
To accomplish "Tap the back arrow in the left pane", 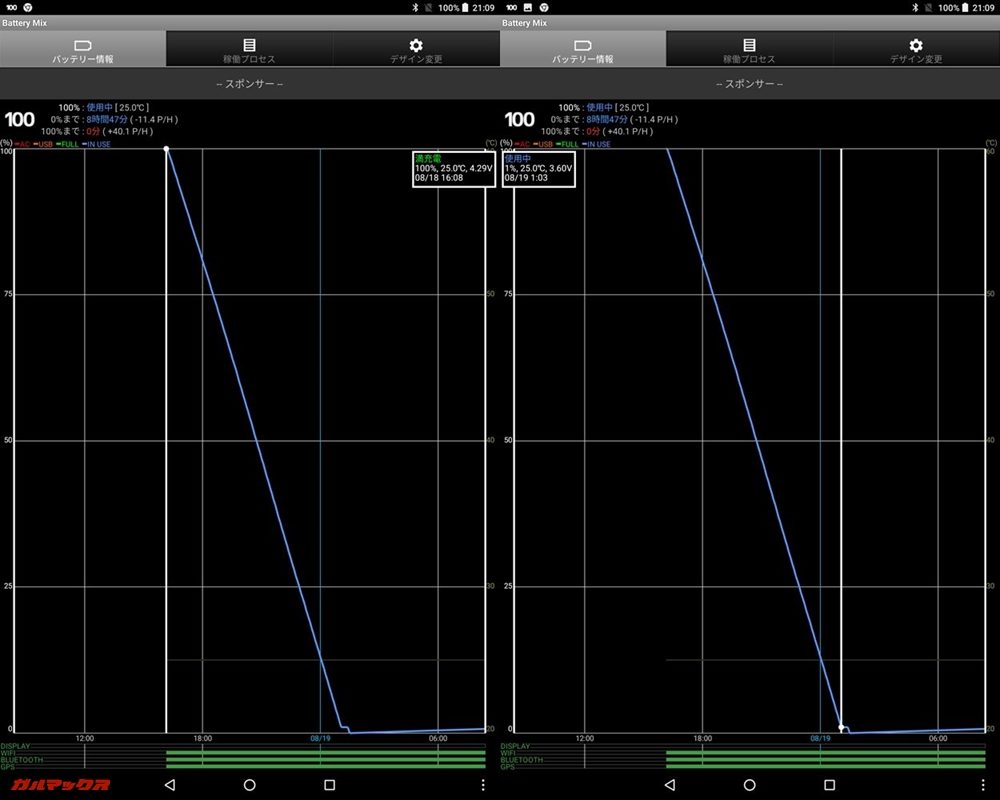I will click(x=169, y=785).
